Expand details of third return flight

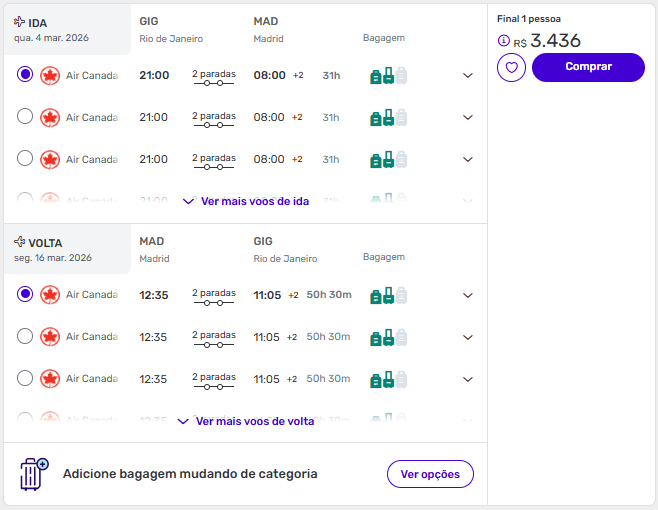click(467, 379)
